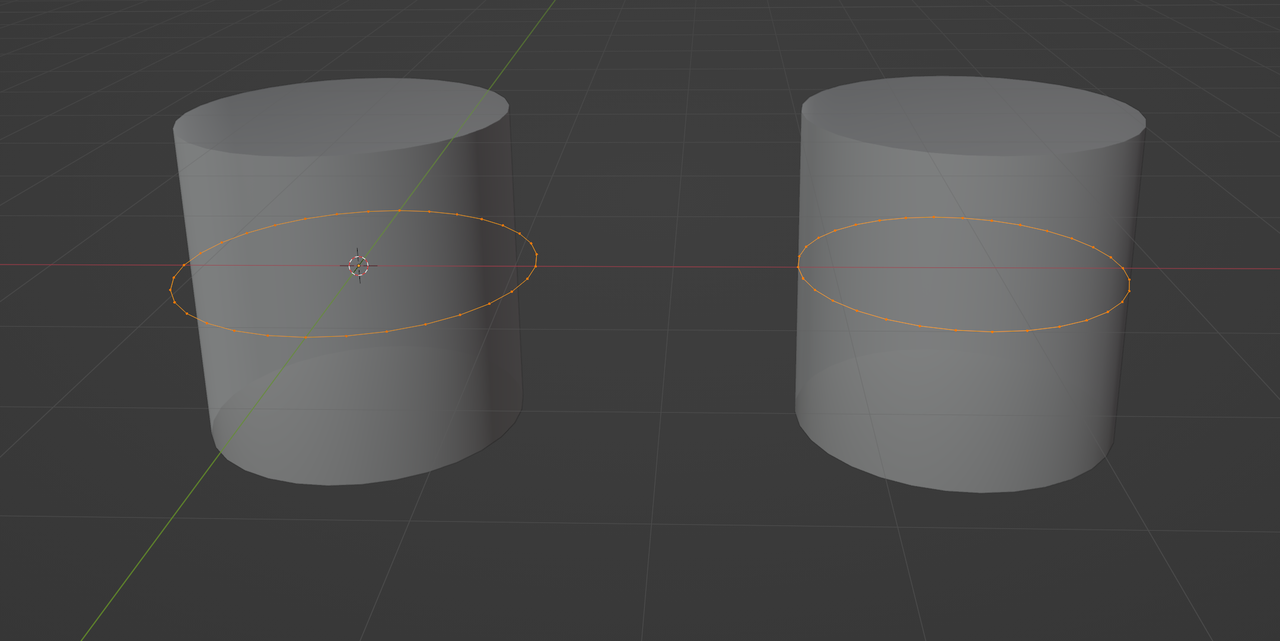Click the top face of right cylinder

tap(974, 114)
